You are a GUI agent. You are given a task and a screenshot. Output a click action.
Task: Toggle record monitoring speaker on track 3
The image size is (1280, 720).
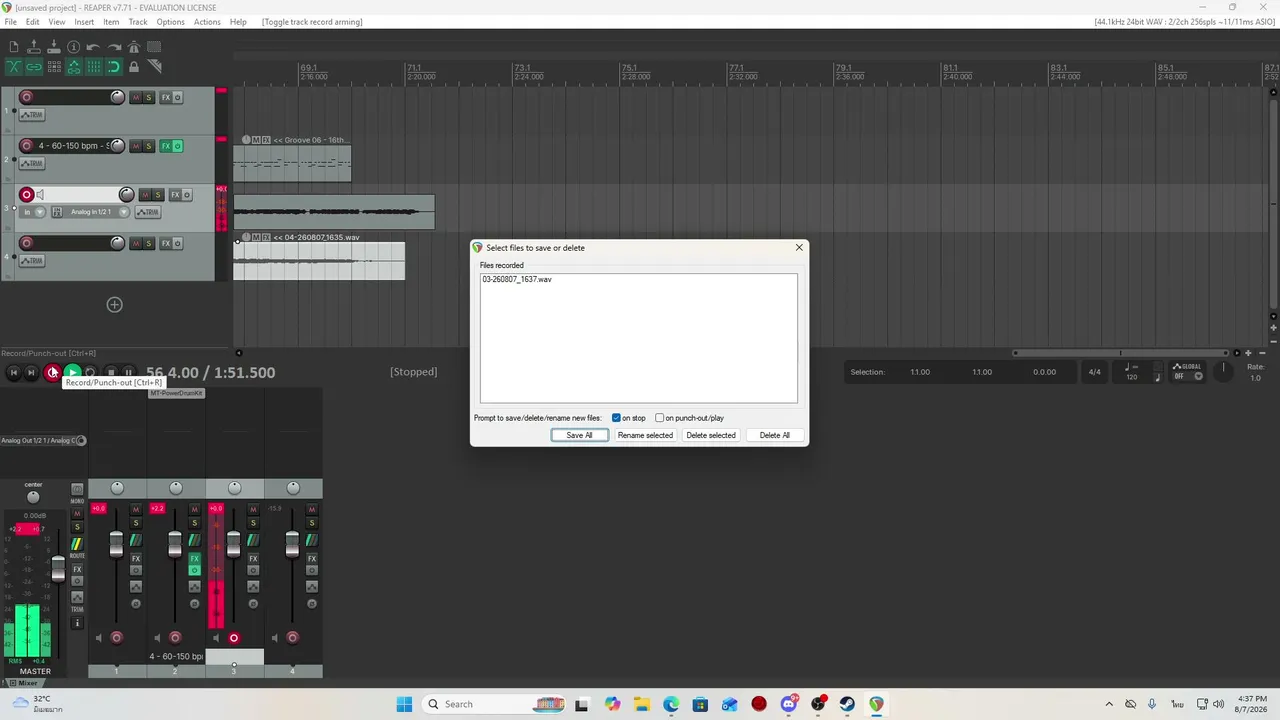(40, 195)
